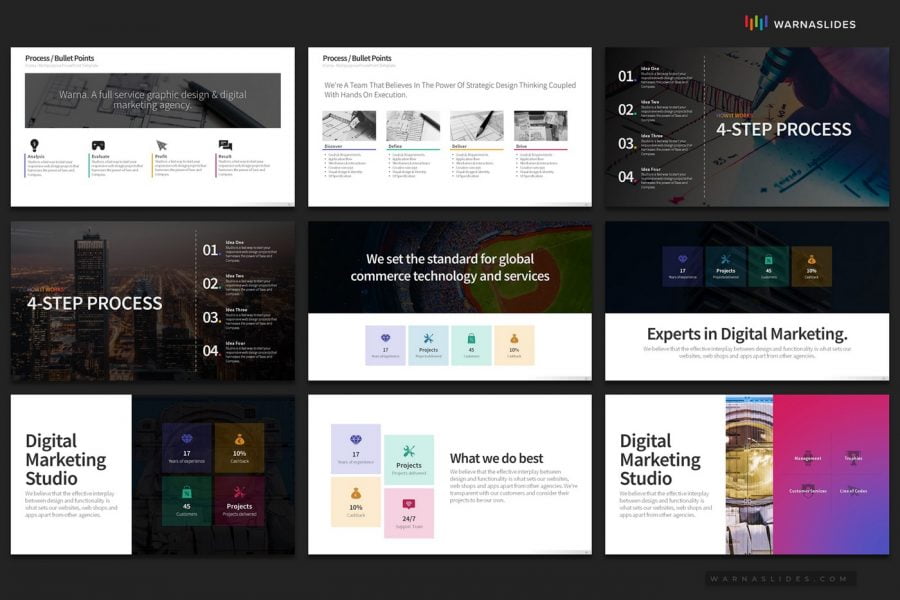
Task: Select the purple diamond "Years of experience" icon
Action: click(x=357, y=440)
